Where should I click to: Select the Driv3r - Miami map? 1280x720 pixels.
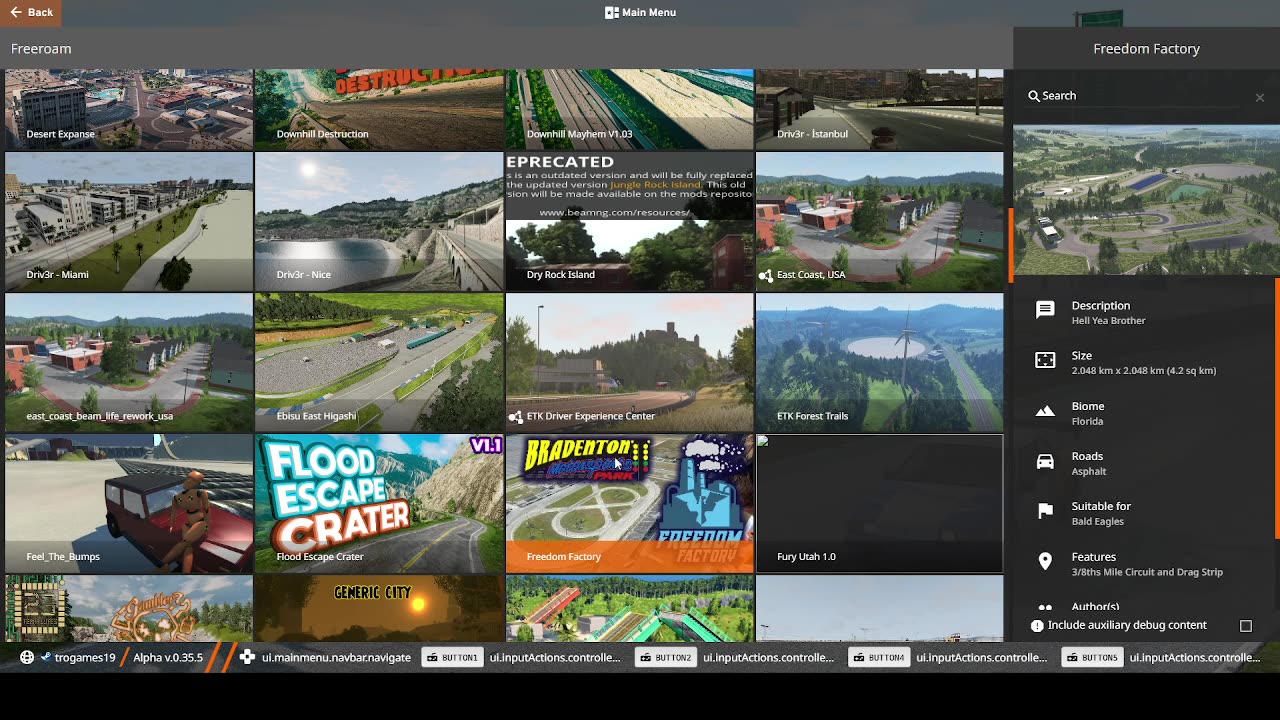(x=129, y=221)
